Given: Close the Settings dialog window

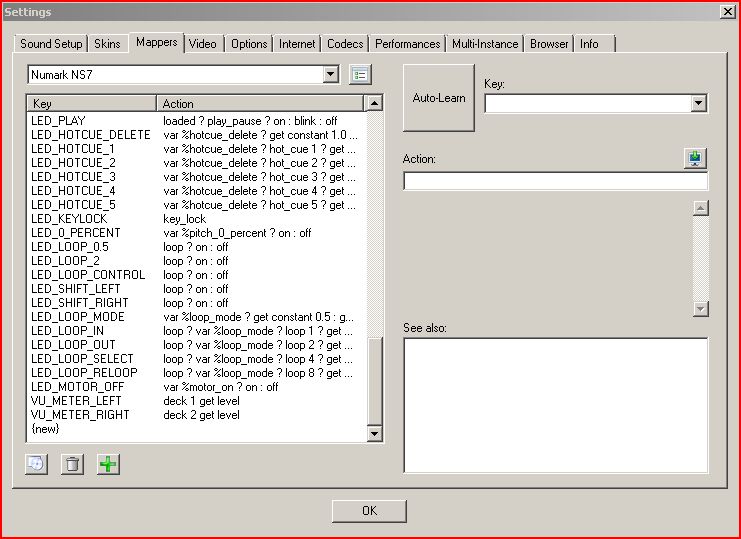Looking at the screenshot, I should (727, 11).
